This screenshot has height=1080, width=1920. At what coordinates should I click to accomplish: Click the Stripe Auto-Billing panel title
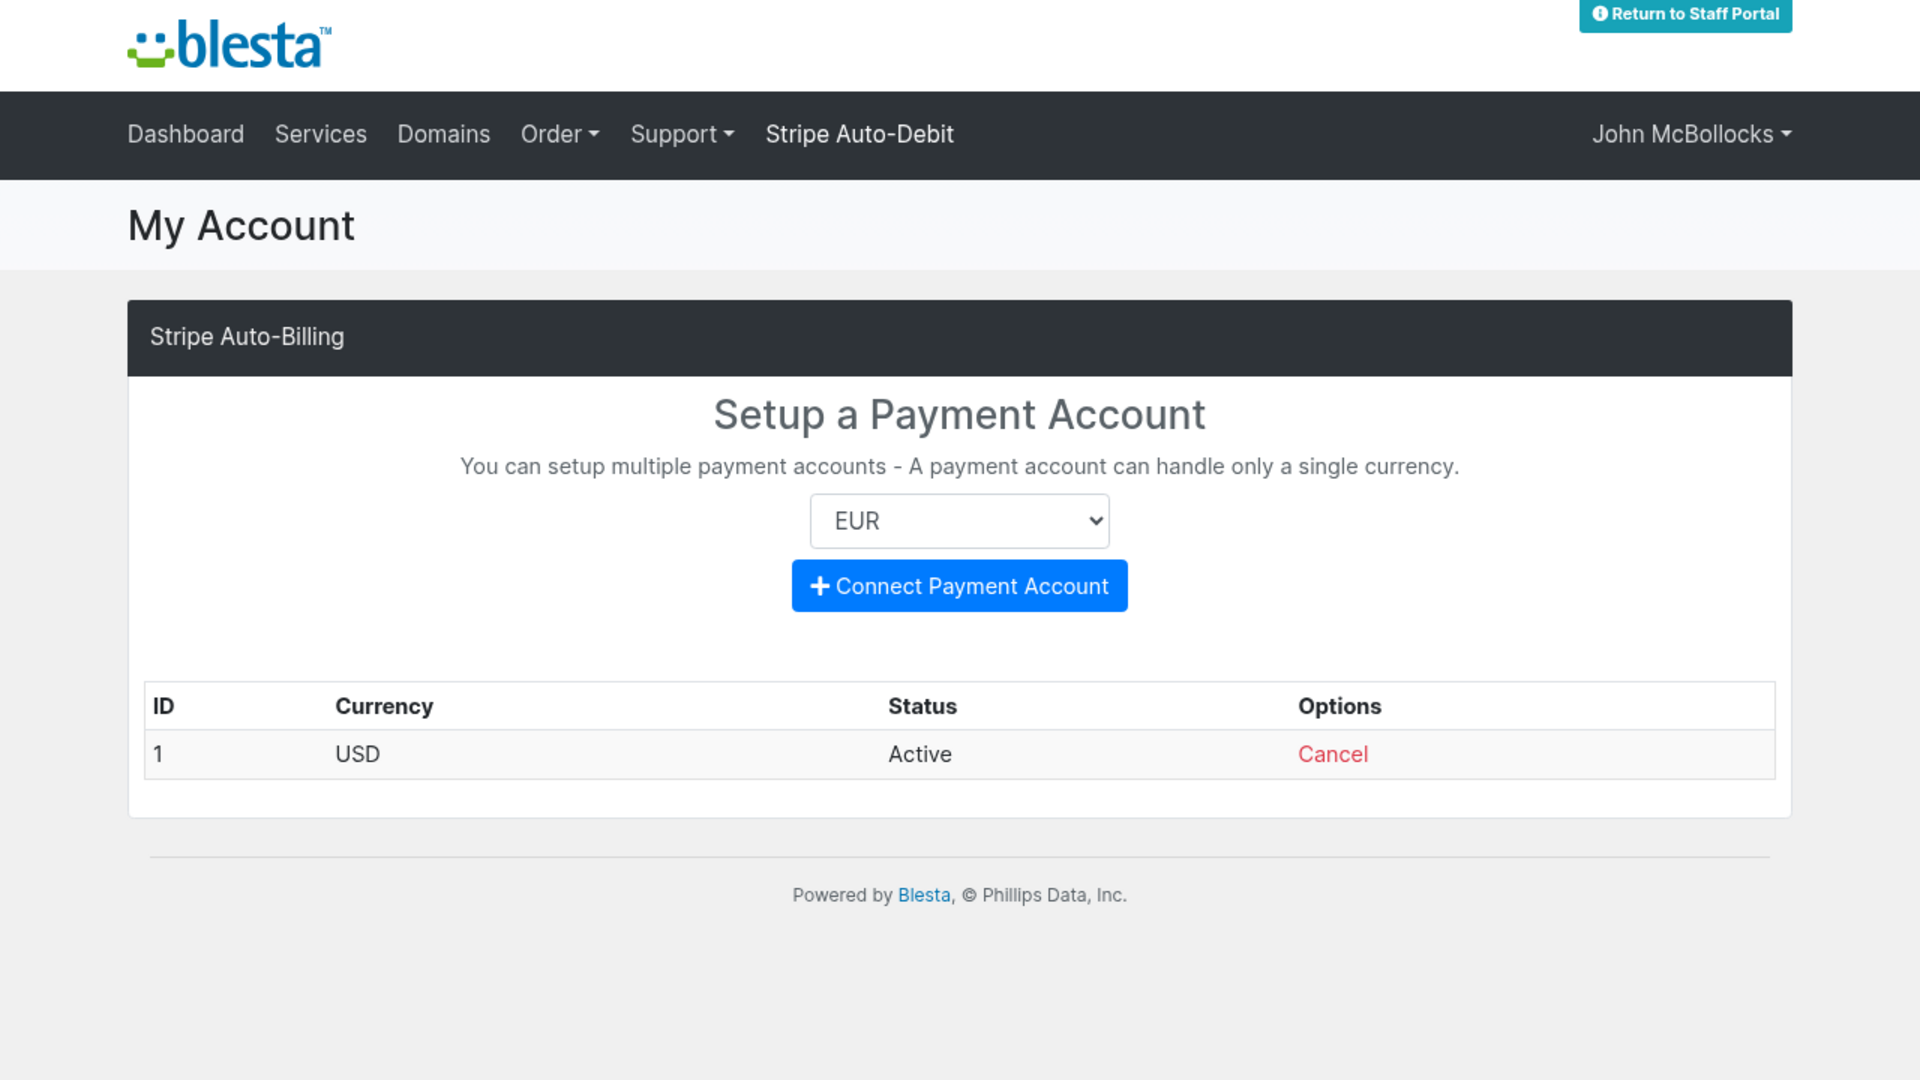tap(247, 337)
